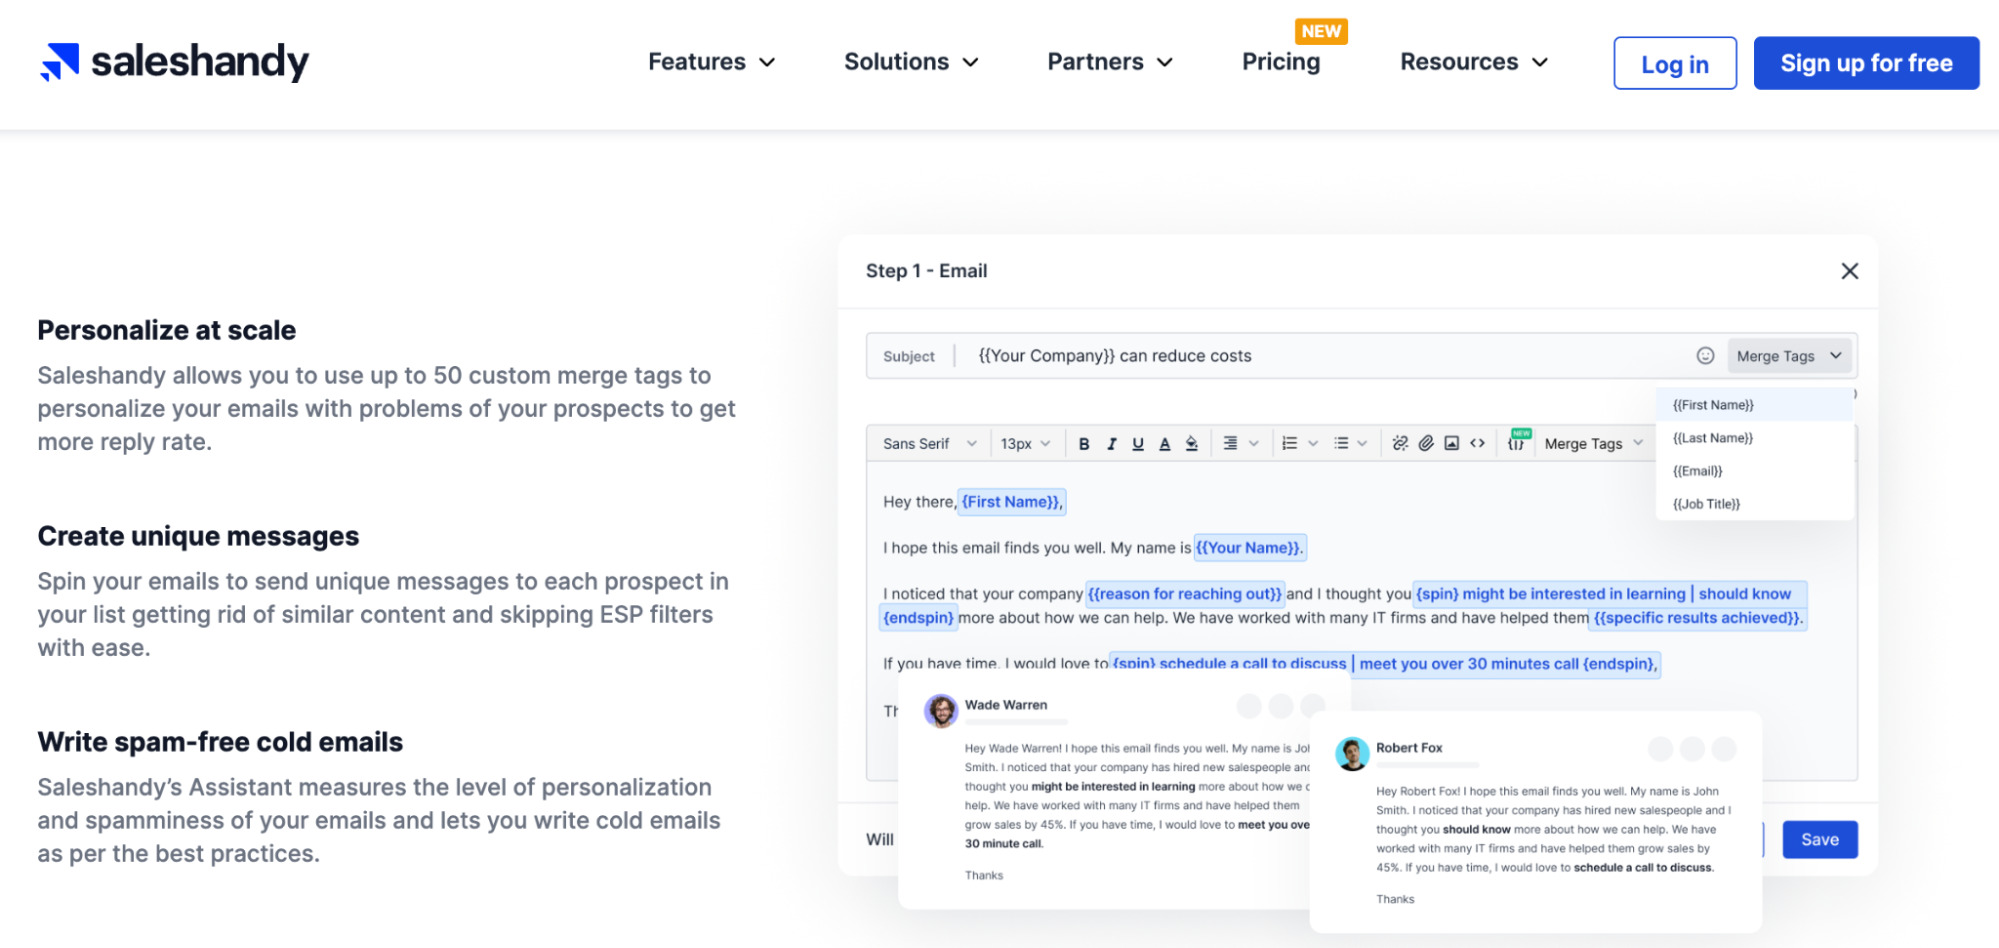Click the spintax icon marked NEW
Screen dimensions: 1999x948
[1517, 442]
